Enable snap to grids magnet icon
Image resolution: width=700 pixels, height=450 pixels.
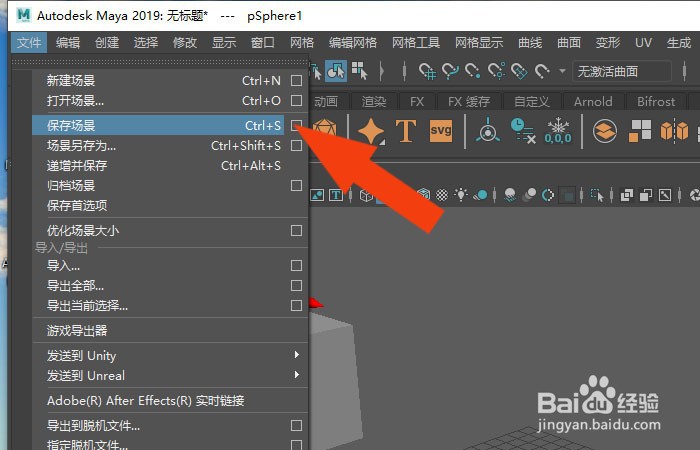[x=427, y=71]
